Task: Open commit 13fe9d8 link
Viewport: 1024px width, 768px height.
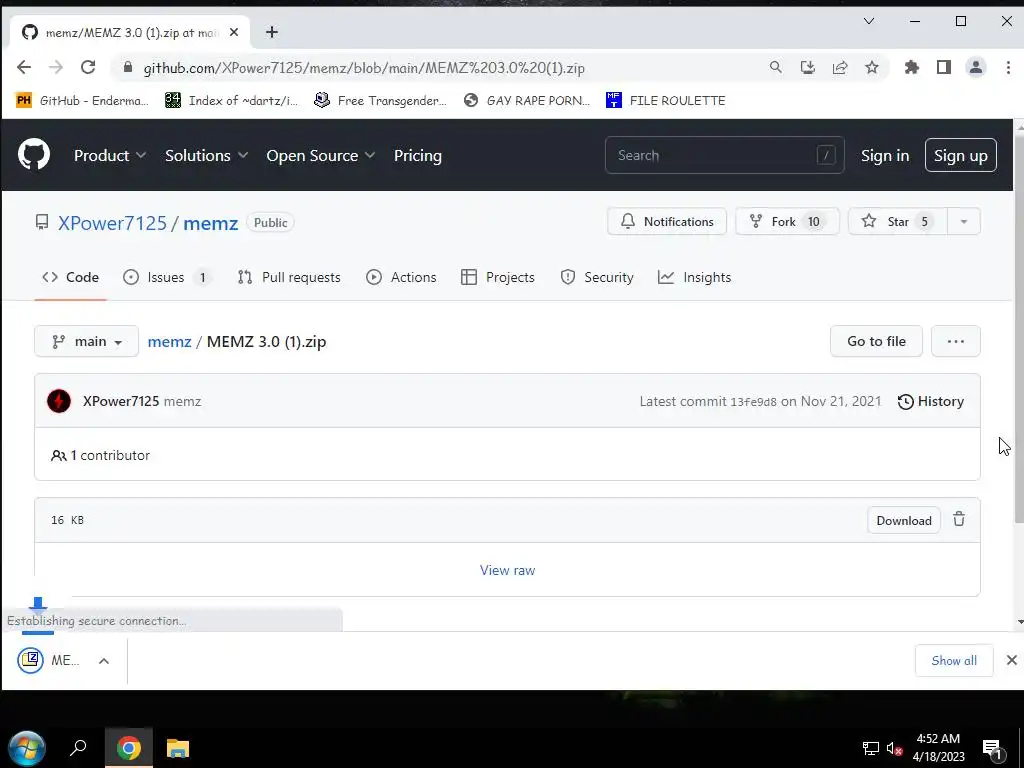Action: tap(754, 402)
